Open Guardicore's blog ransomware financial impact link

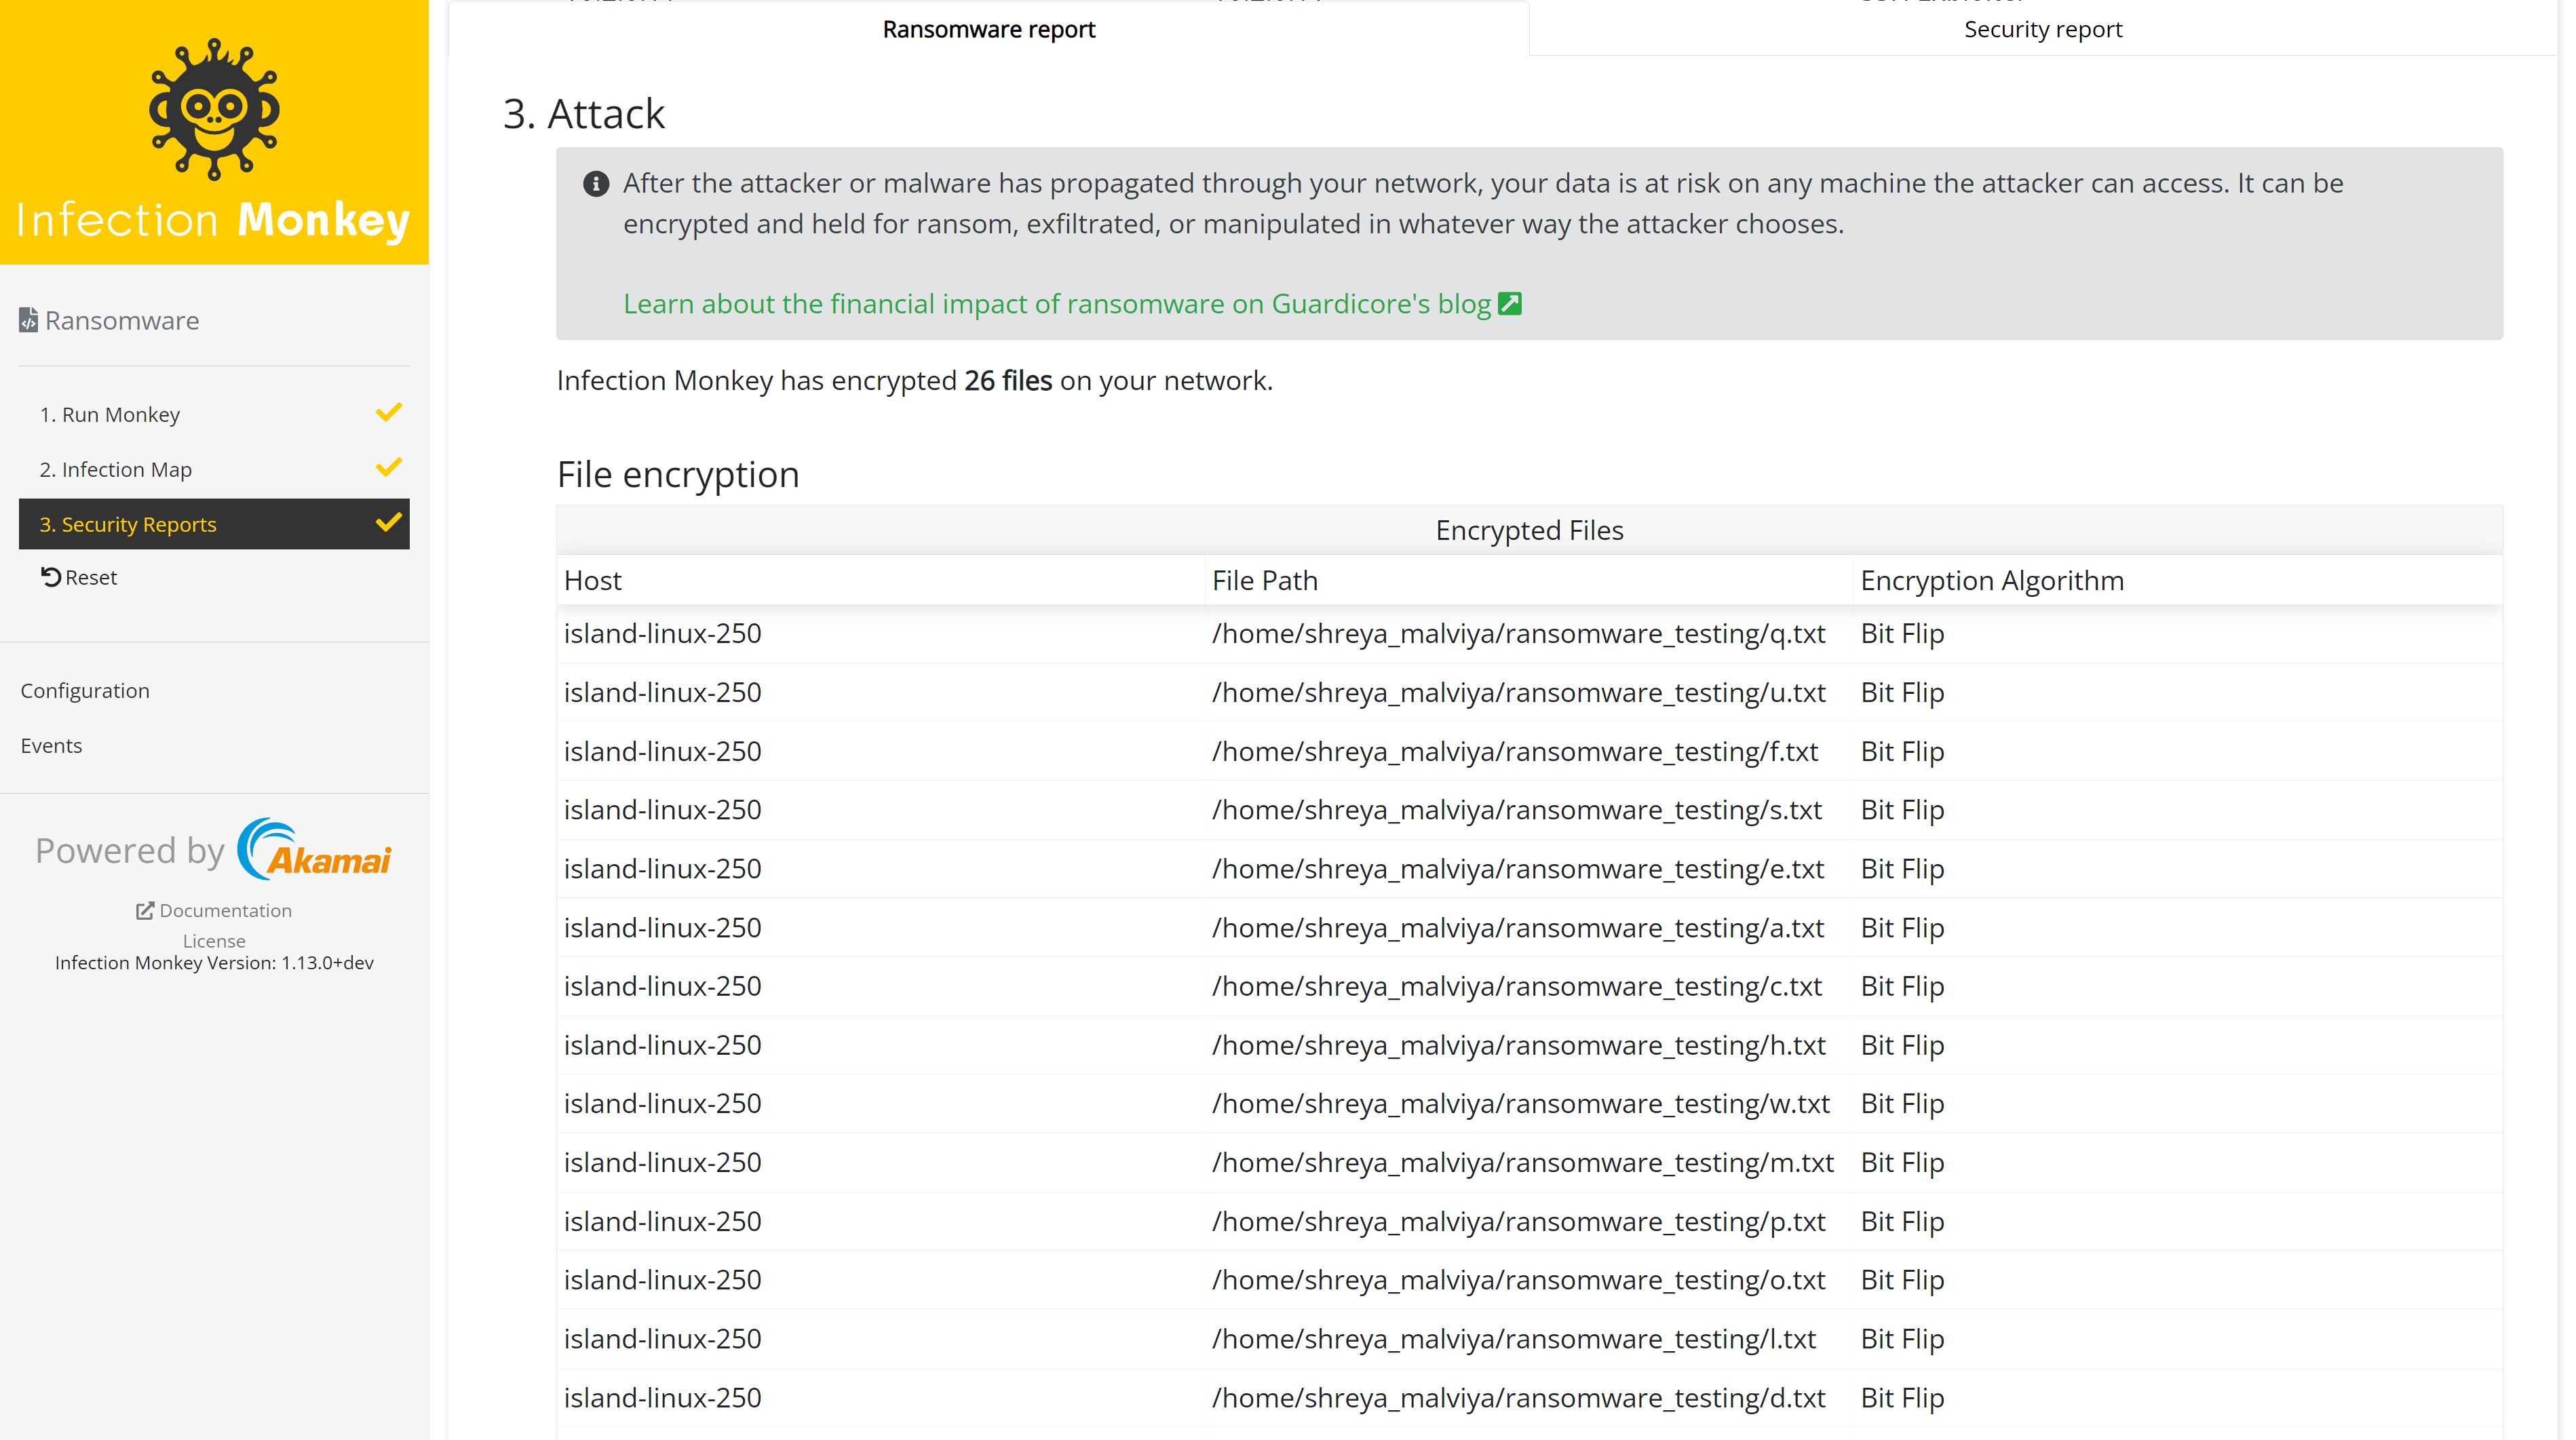[x=1056, y=304]
